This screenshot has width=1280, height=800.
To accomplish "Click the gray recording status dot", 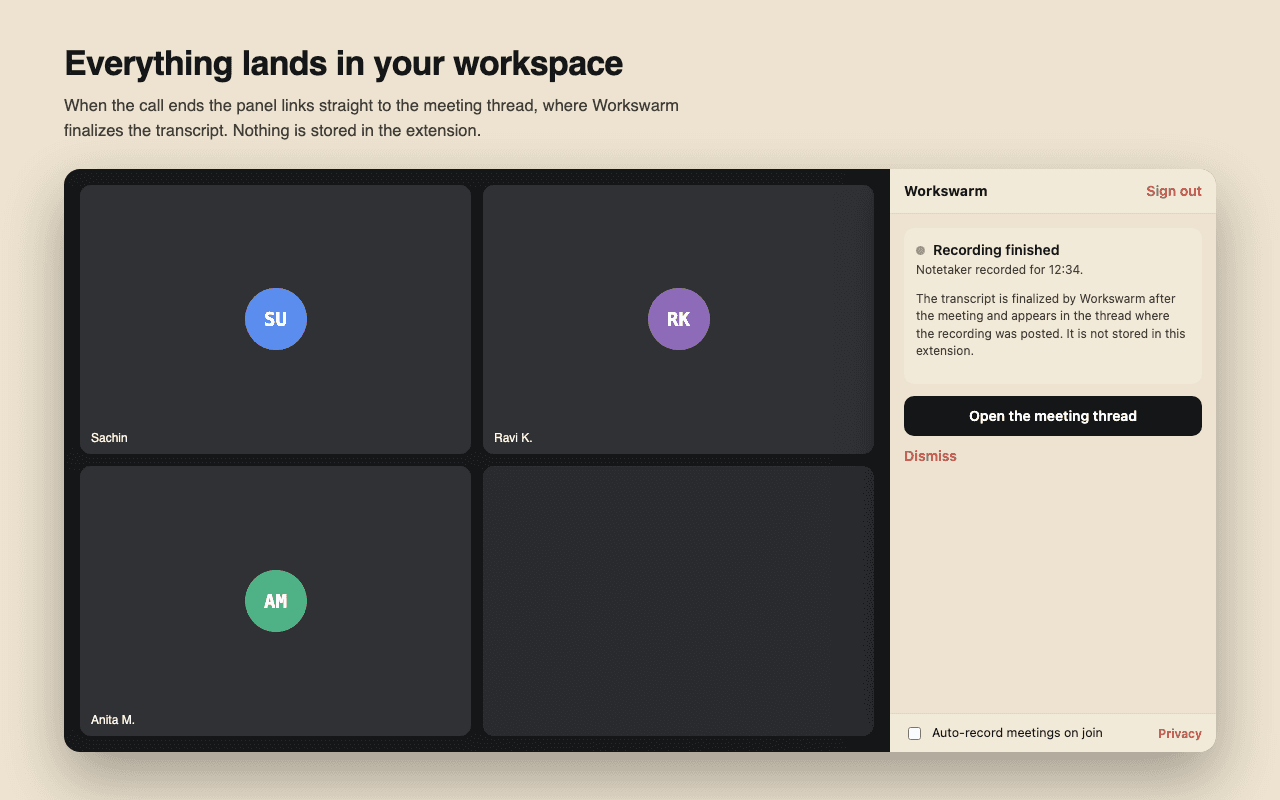I will pos(920,251).
